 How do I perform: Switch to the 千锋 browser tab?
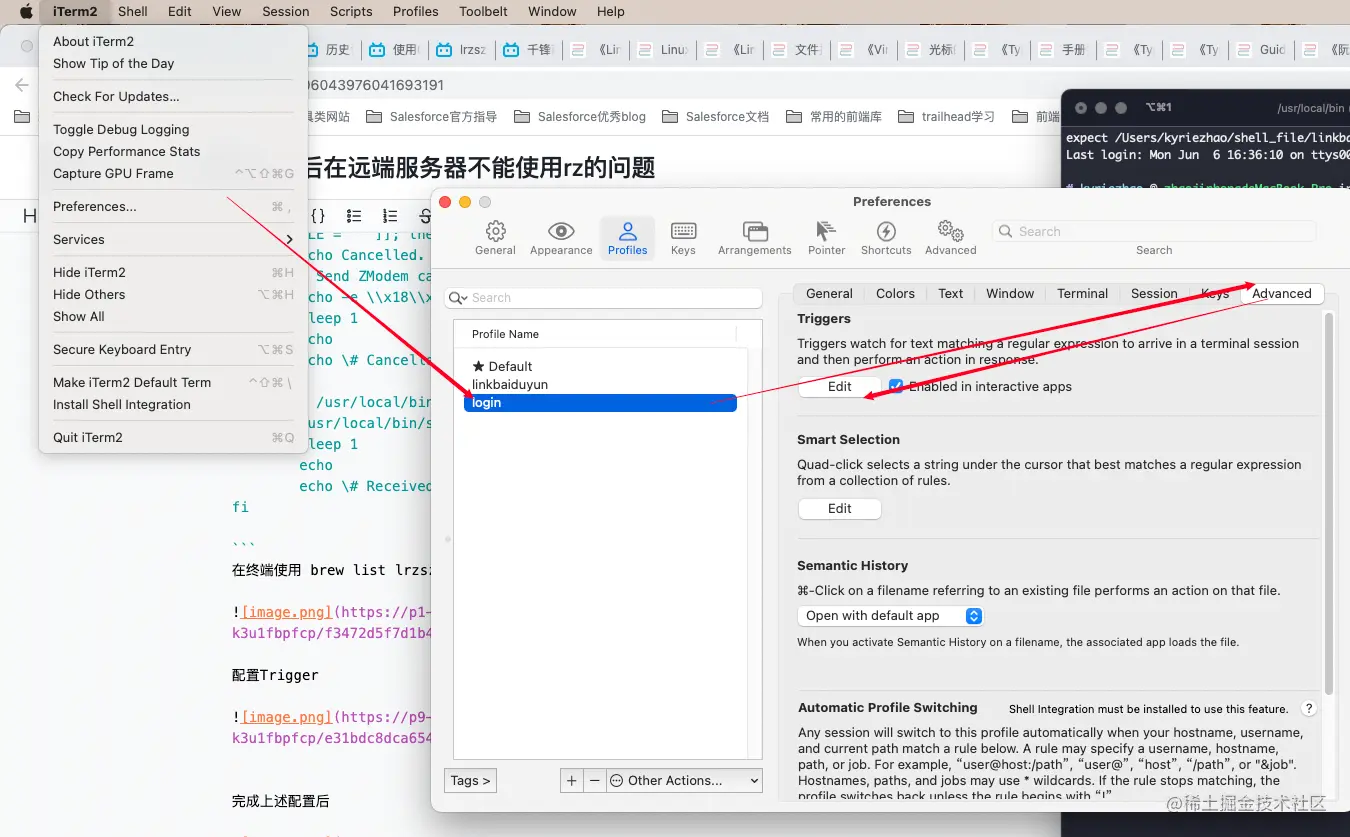(x=527, y=50)
